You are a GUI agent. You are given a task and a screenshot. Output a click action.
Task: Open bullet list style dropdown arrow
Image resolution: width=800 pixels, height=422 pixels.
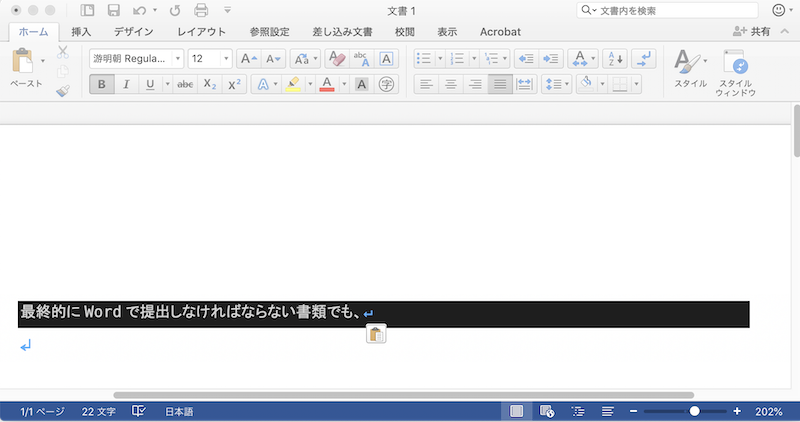[440, 59]
